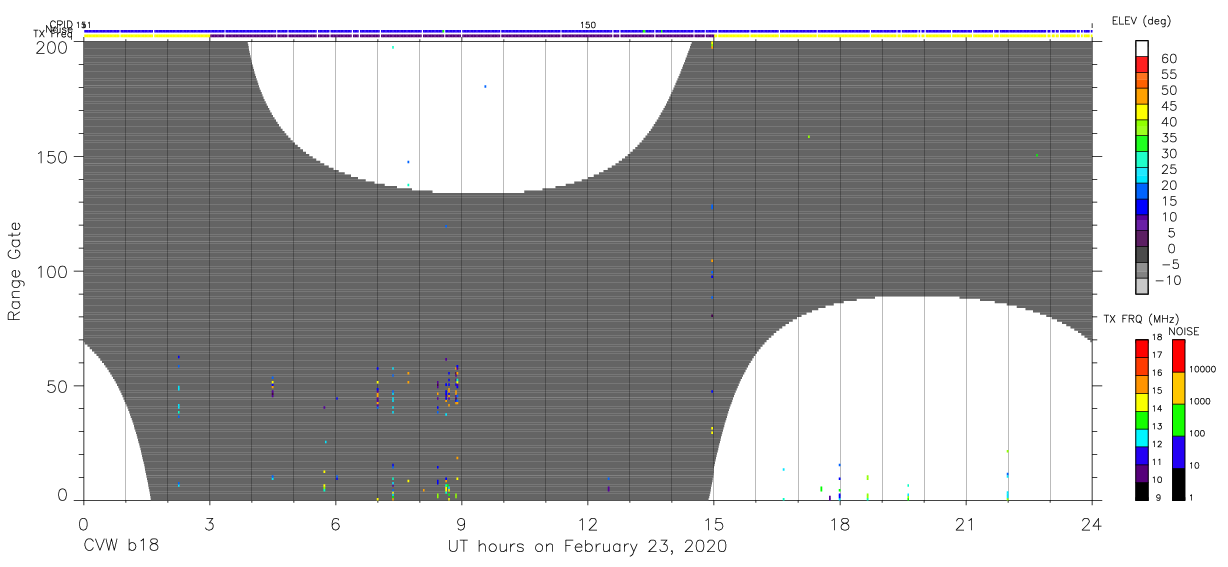Click the x-axis tick label '24'
This screenshot has width=1228, height=567.
point(1091,523)
